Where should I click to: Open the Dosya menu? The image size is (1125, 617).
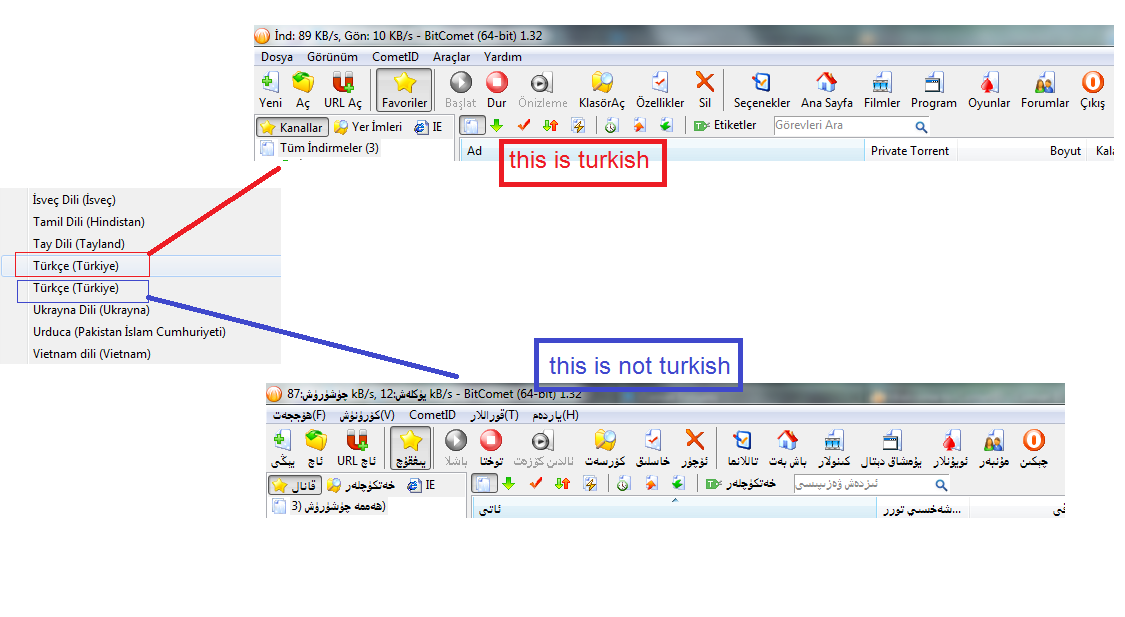click(277, 57)
